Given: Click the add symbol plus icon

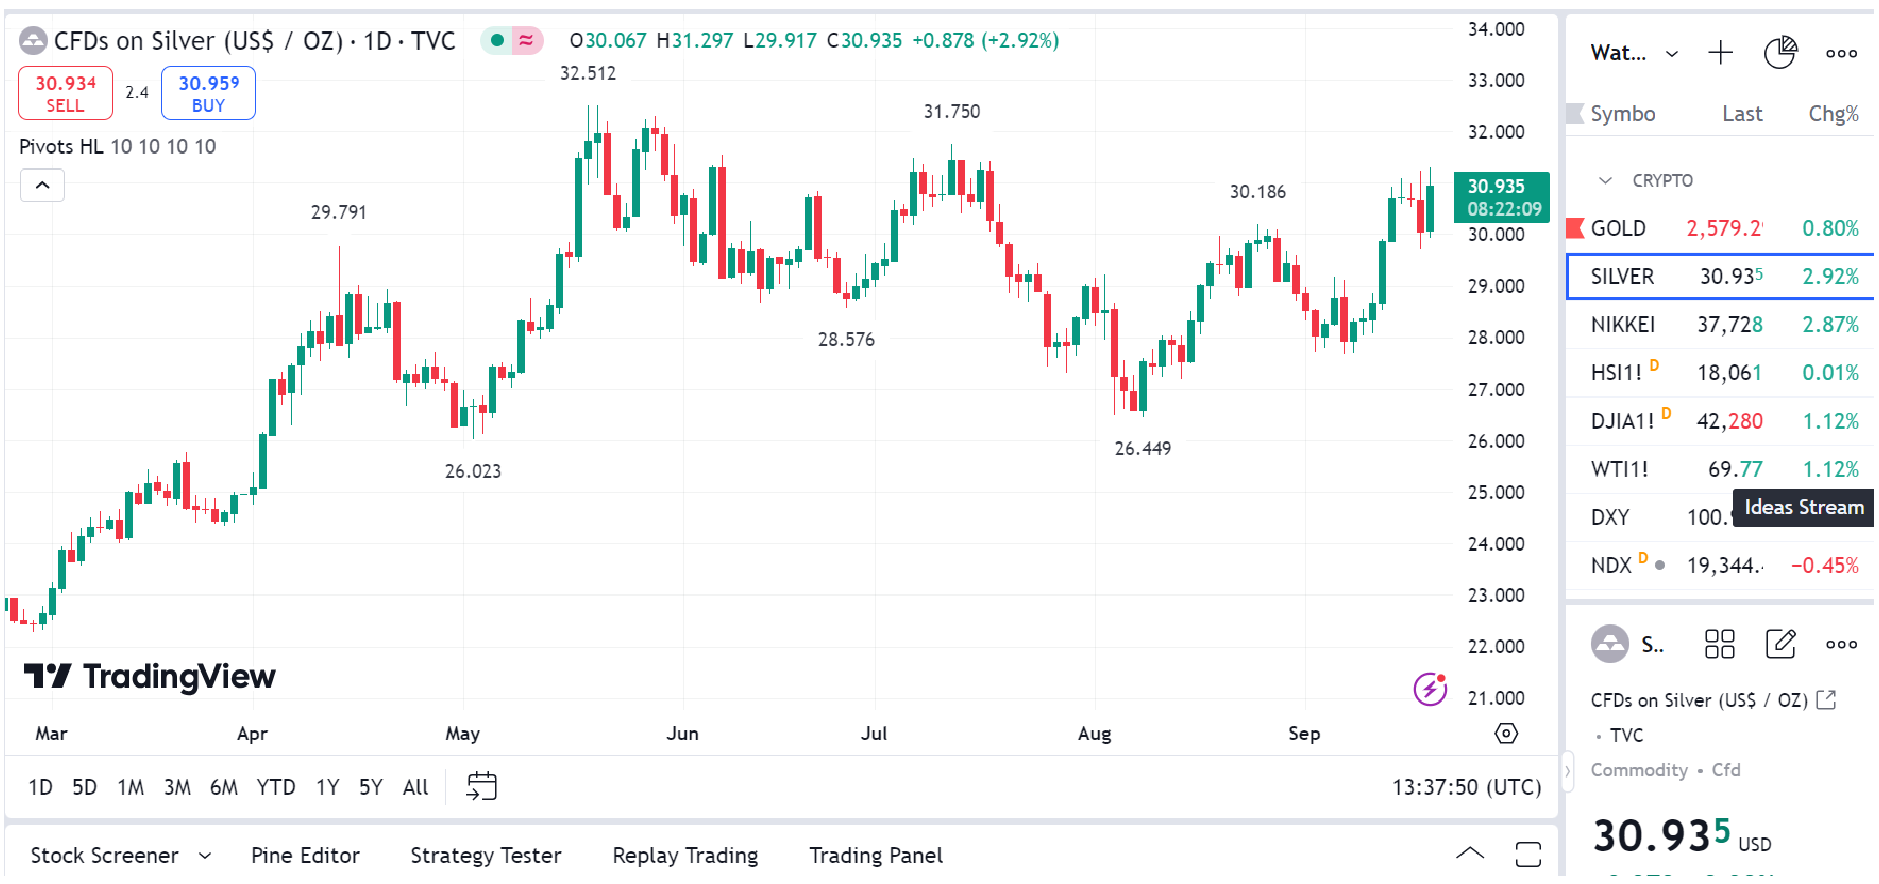Looking at the screenshot, I should [1720, 53].
